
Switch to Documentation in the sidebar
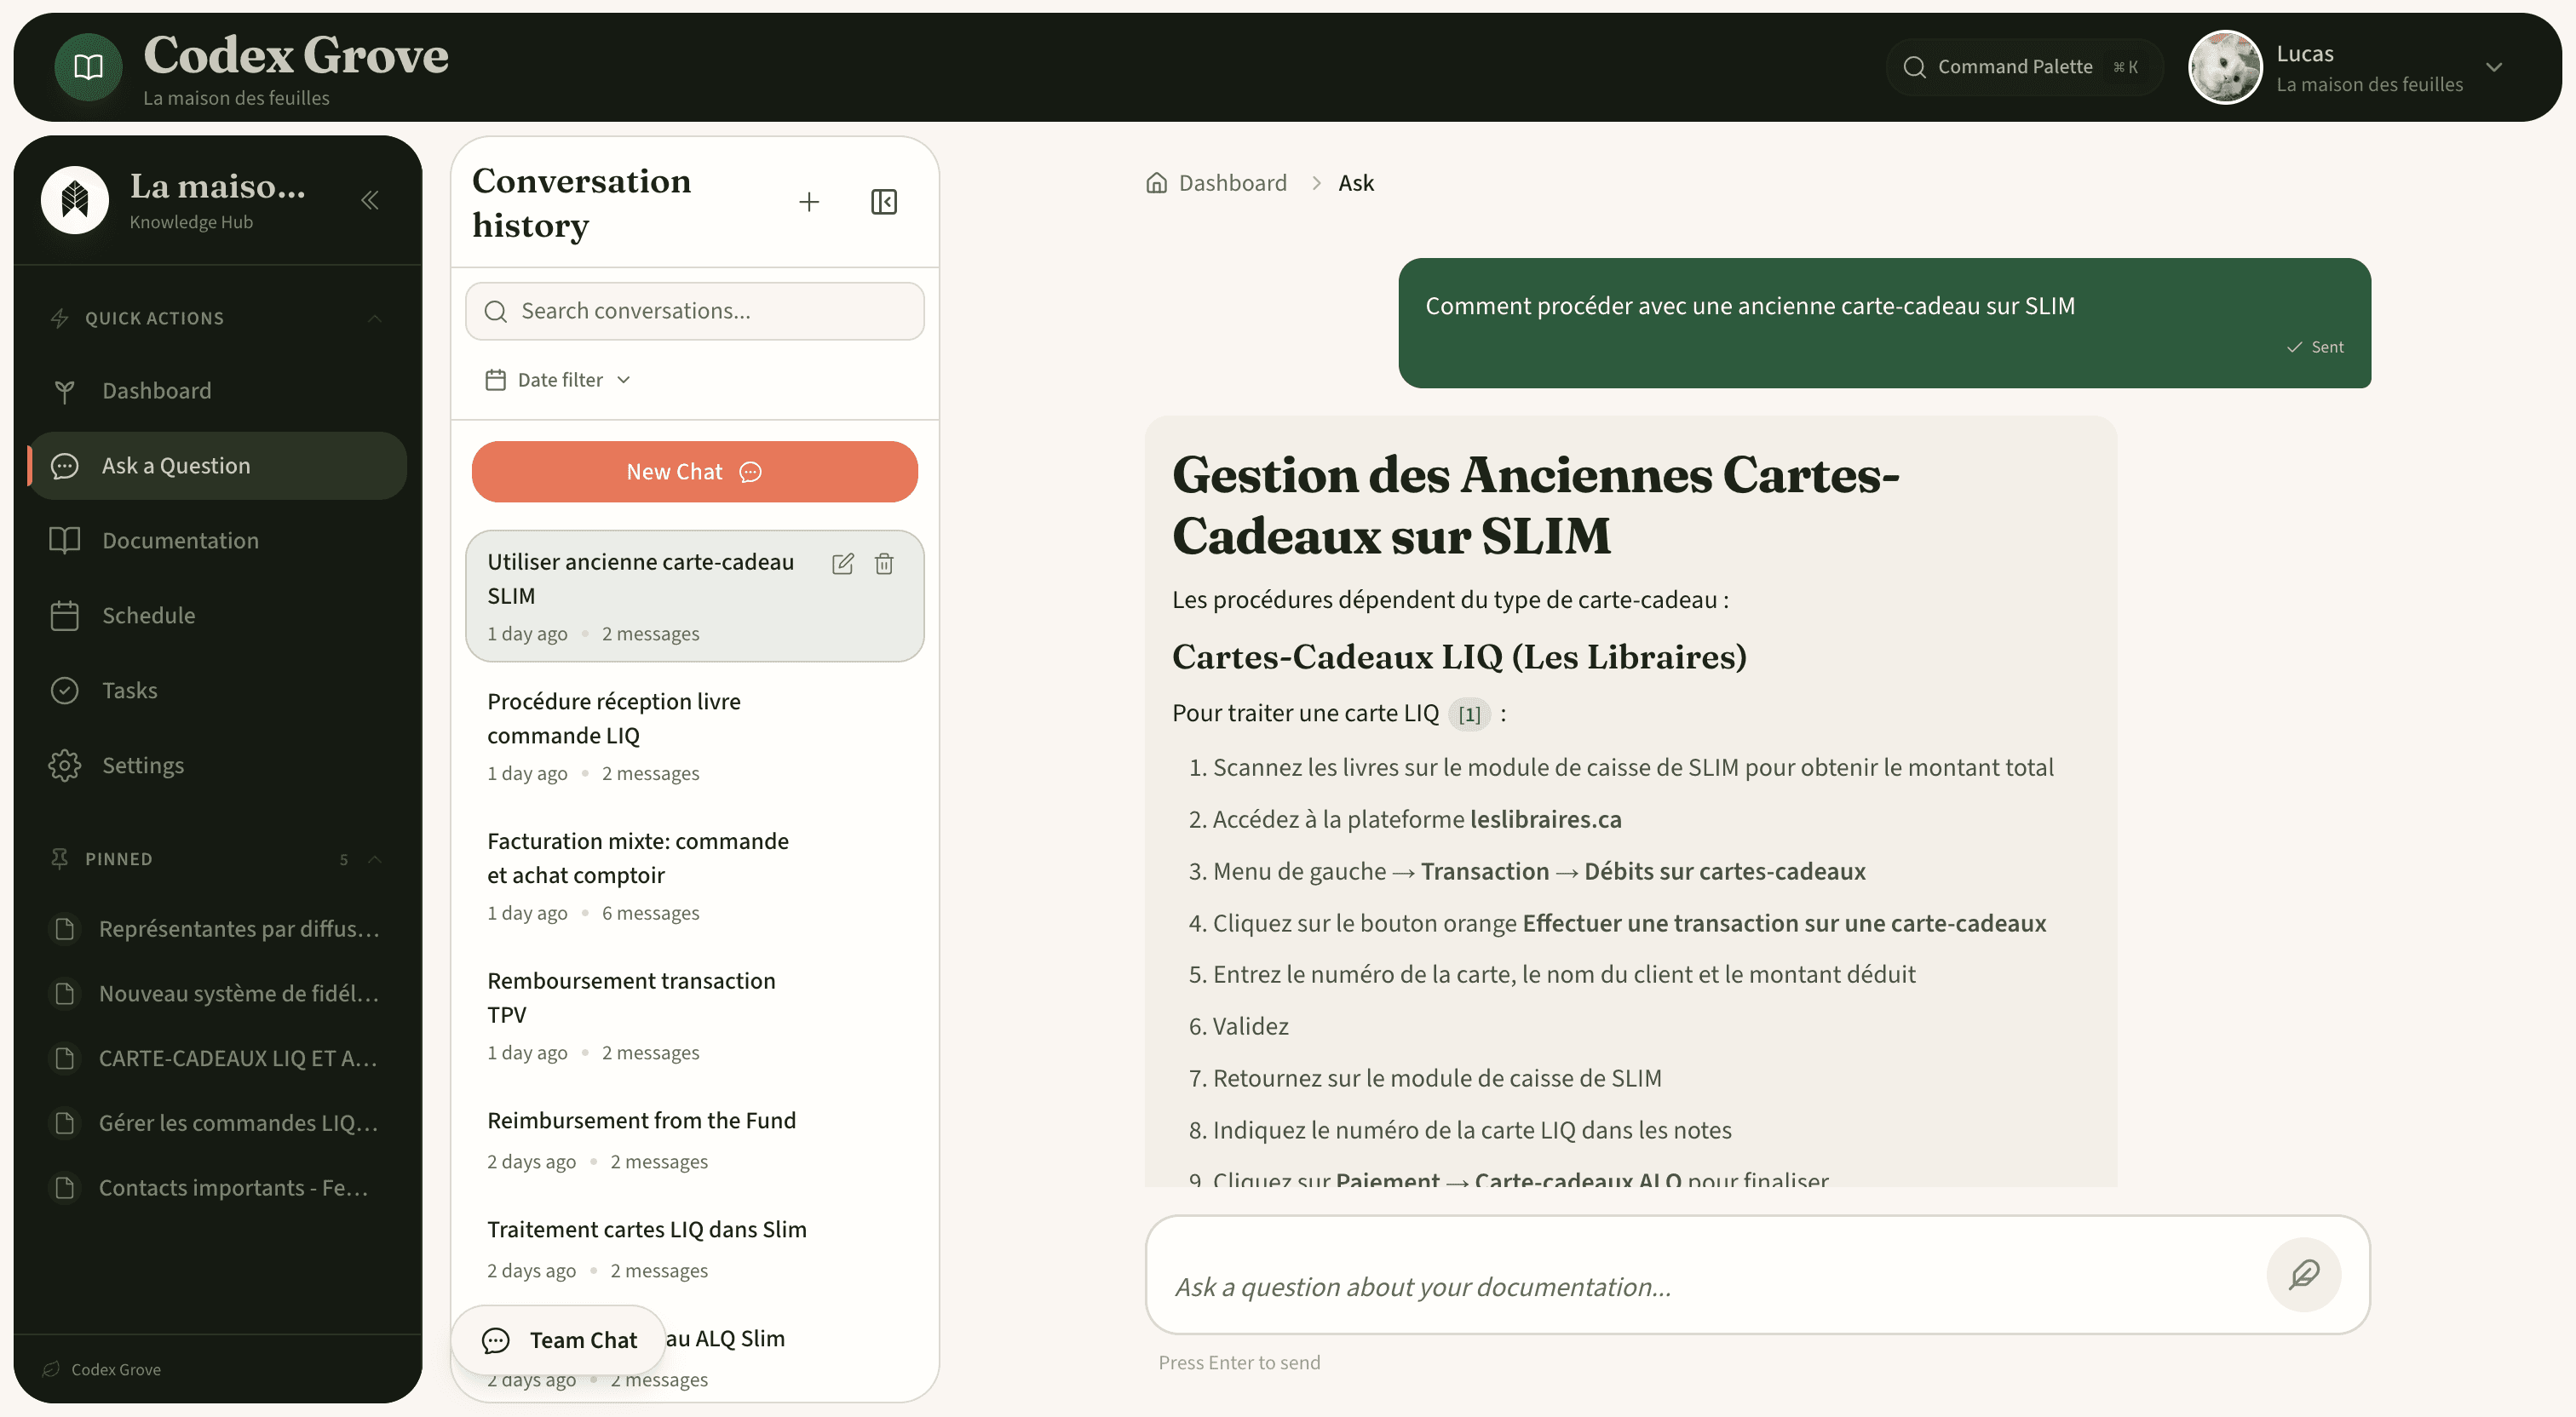[181, 540]
